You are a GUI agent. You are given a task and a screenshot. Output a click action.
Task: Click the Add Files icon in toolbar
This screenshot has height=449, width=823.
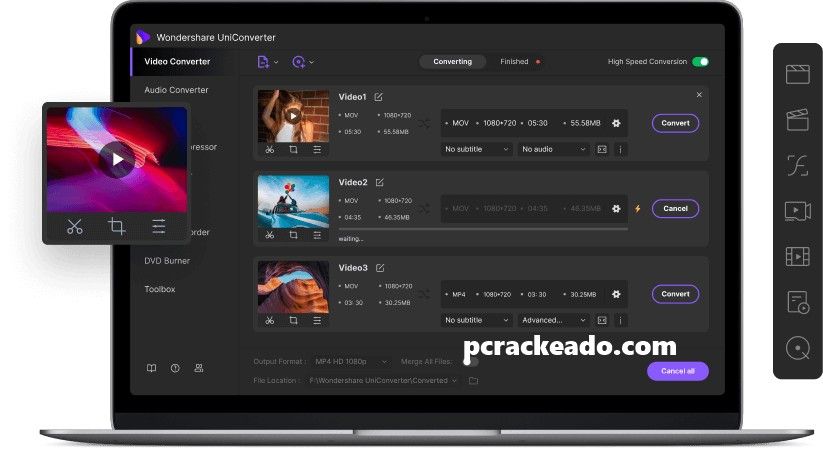(x=267, y=62)
